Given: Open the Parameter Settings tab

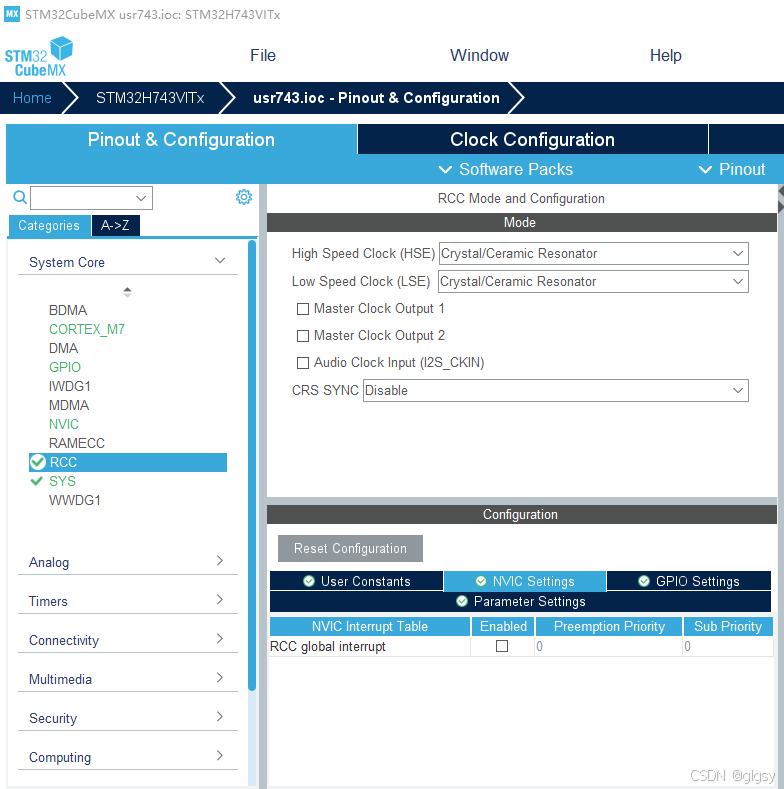Looking at the screenshot, I should [520, 601].
